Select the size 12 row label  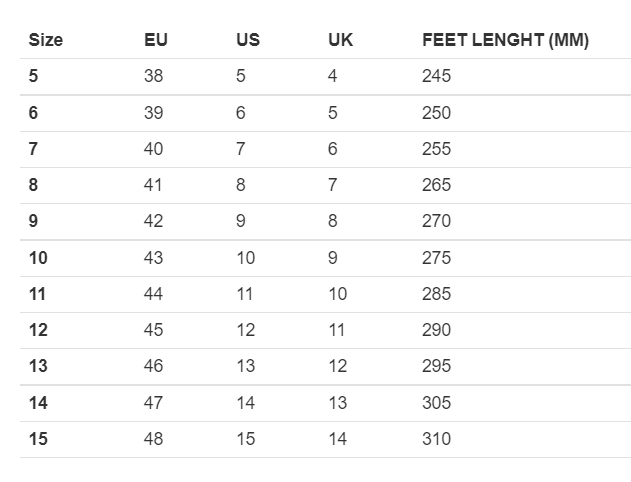click(x=38, y=330)
